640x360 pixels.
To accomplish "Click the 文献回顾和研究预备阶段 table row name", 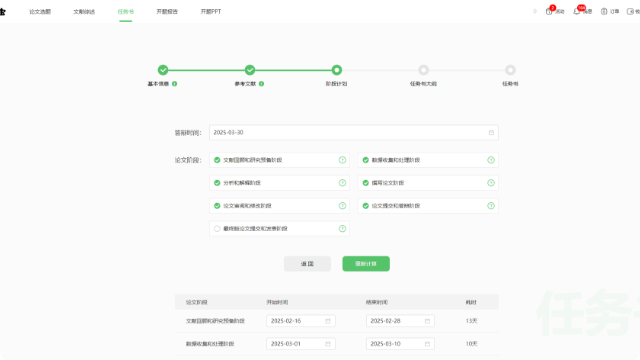I will (x=215, y=321).
